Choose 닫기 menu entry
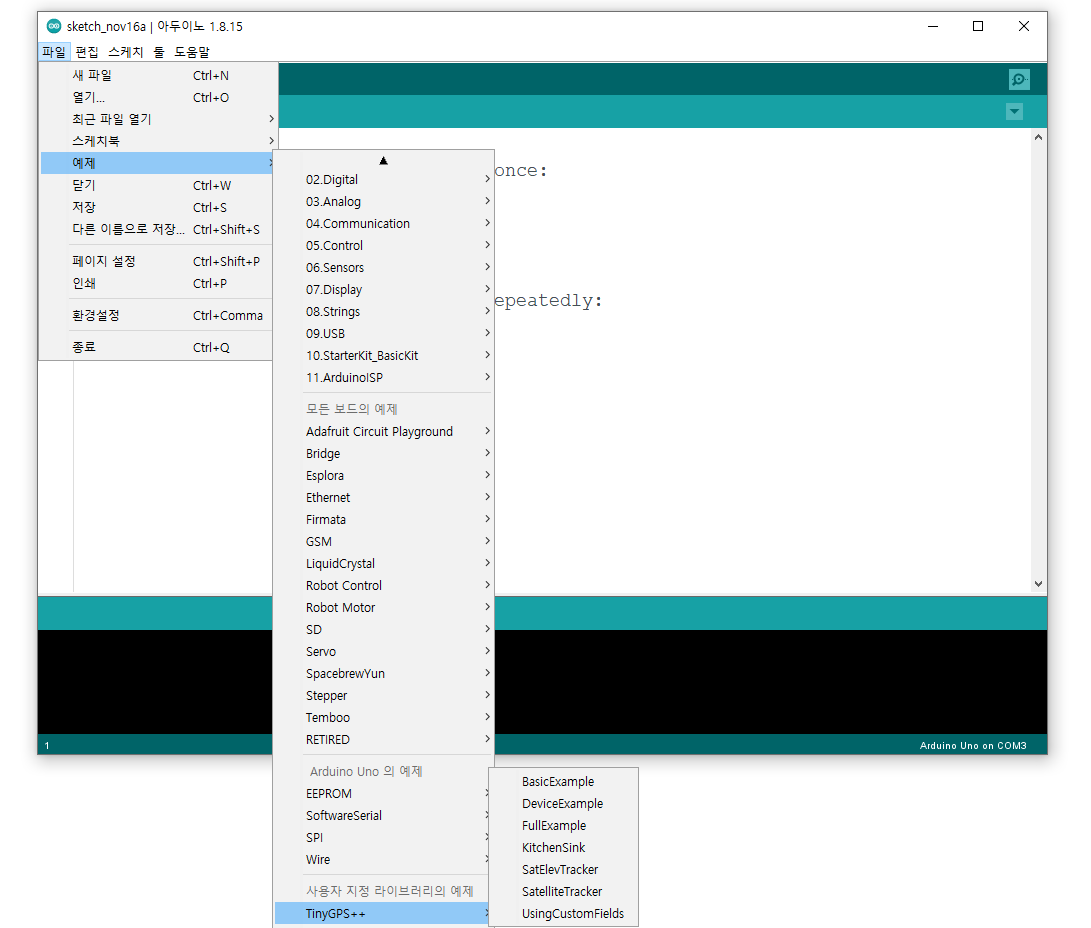The width and height of the screenshot is (1091, 928). click(159, 186)
